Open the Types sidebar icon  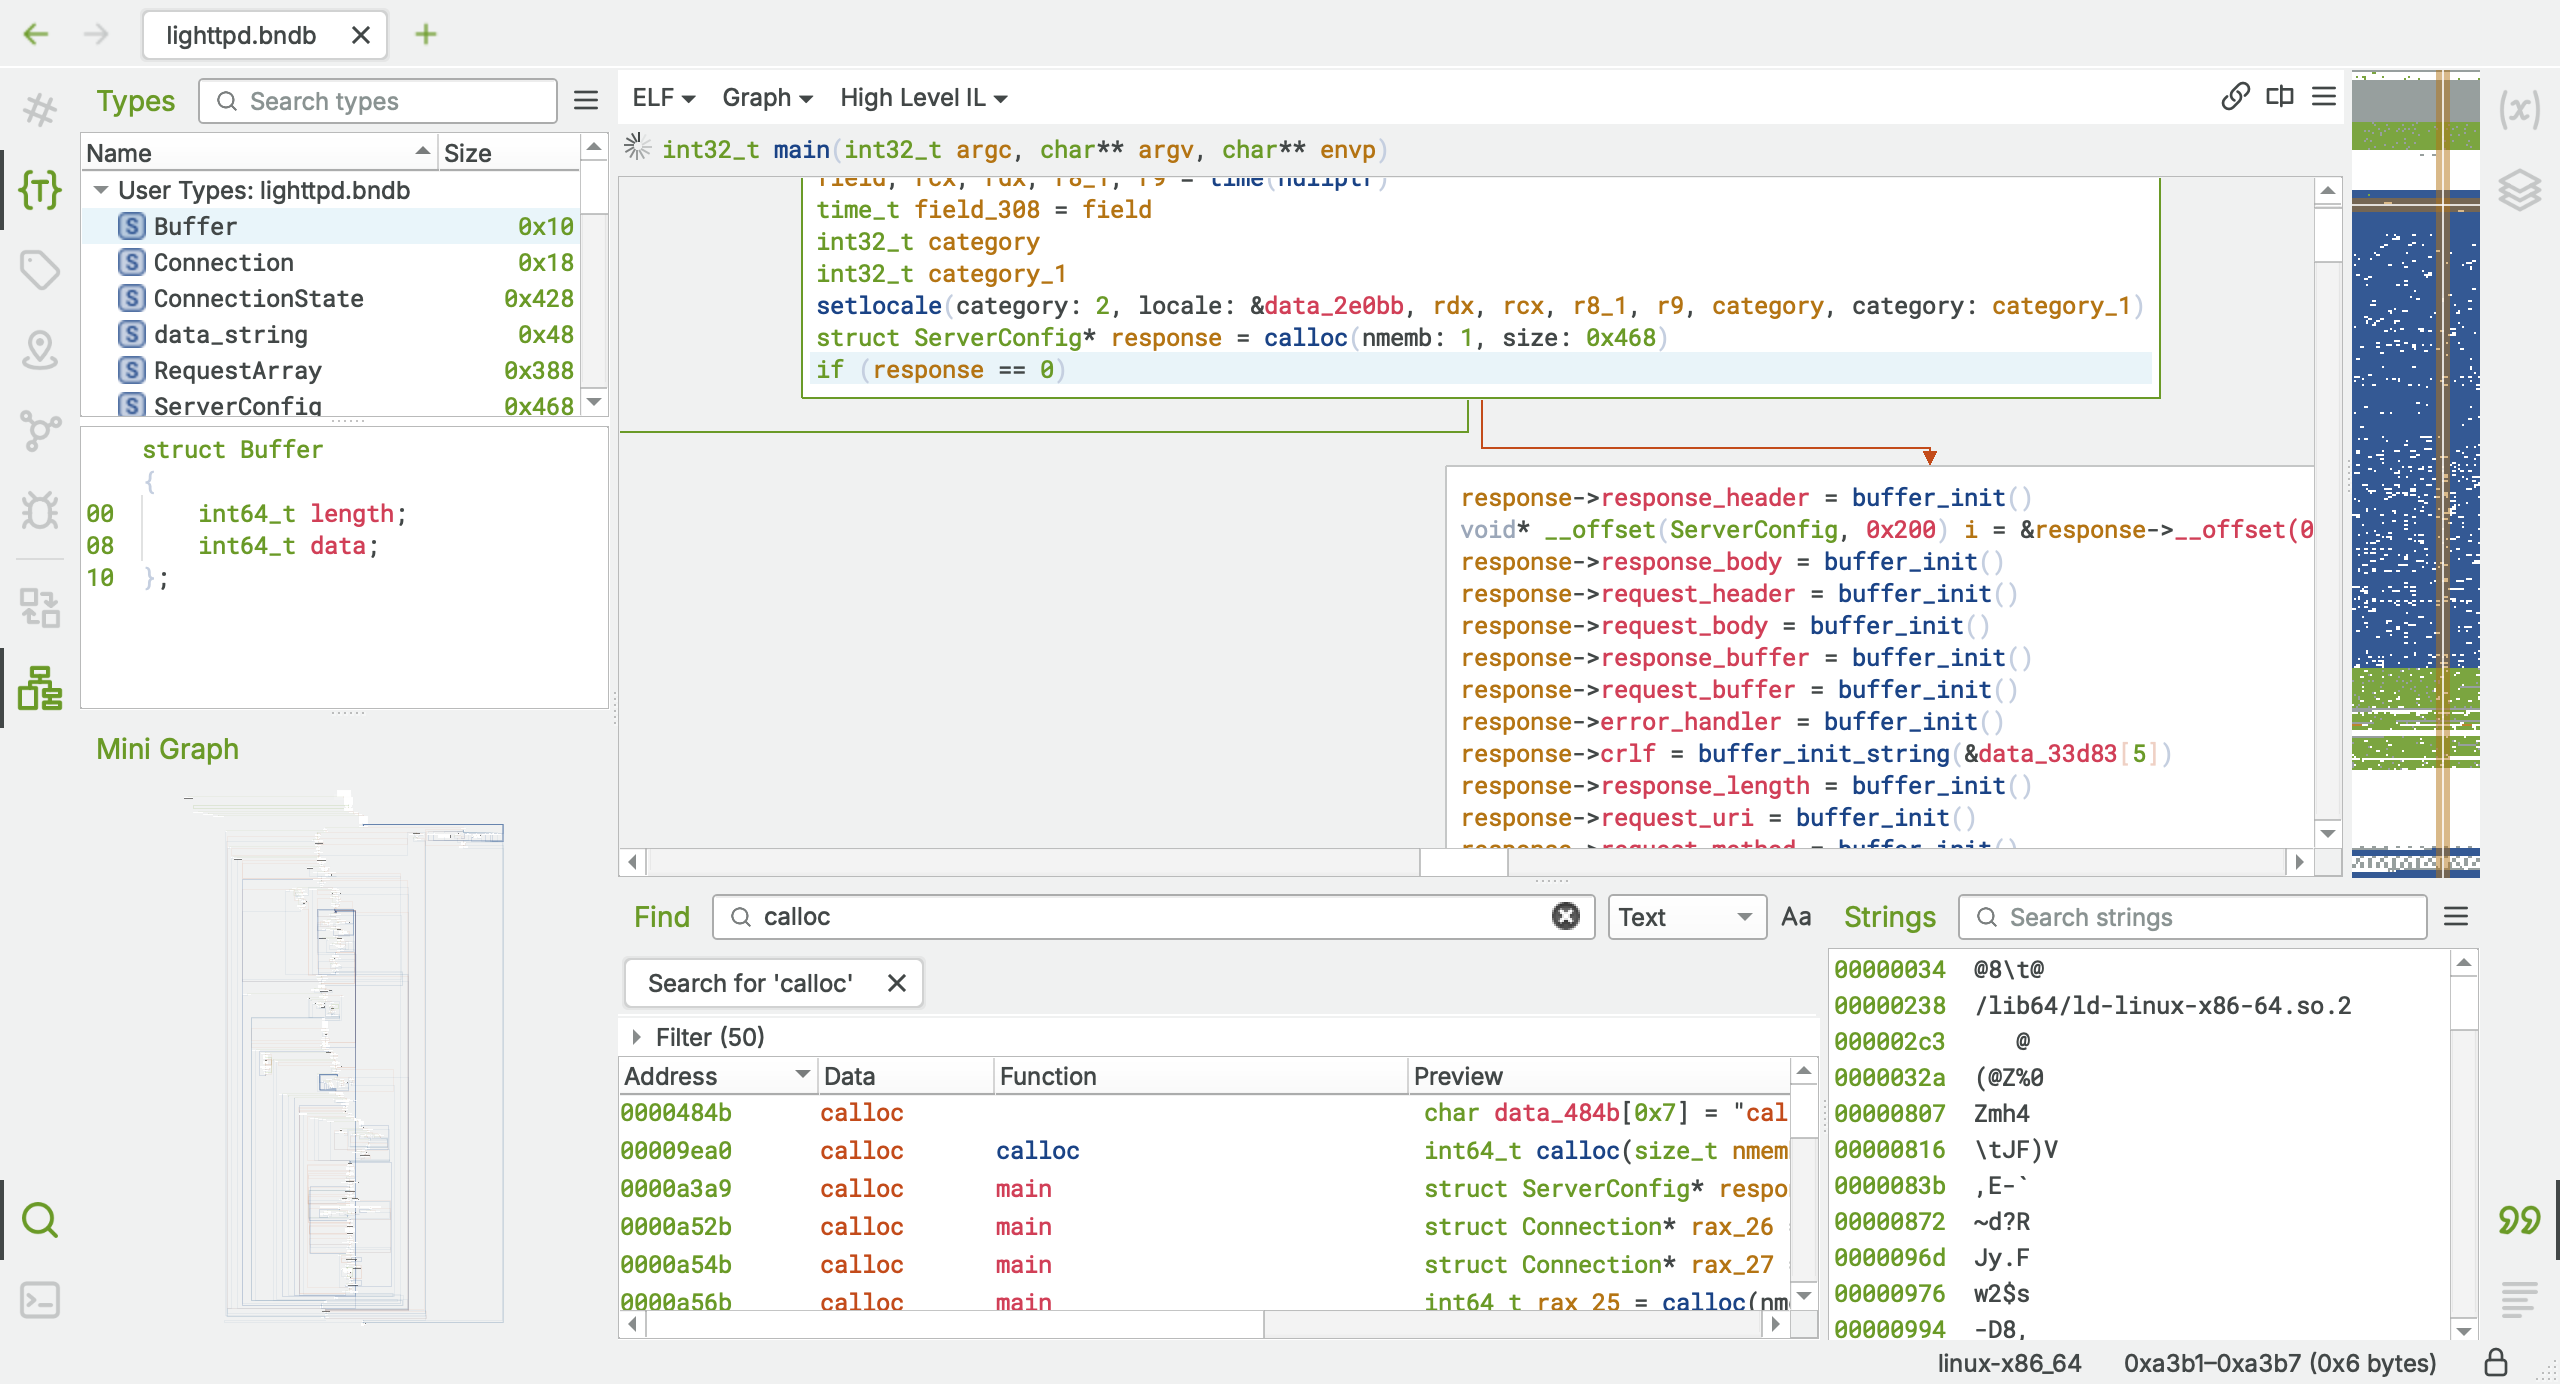[40, 189]
